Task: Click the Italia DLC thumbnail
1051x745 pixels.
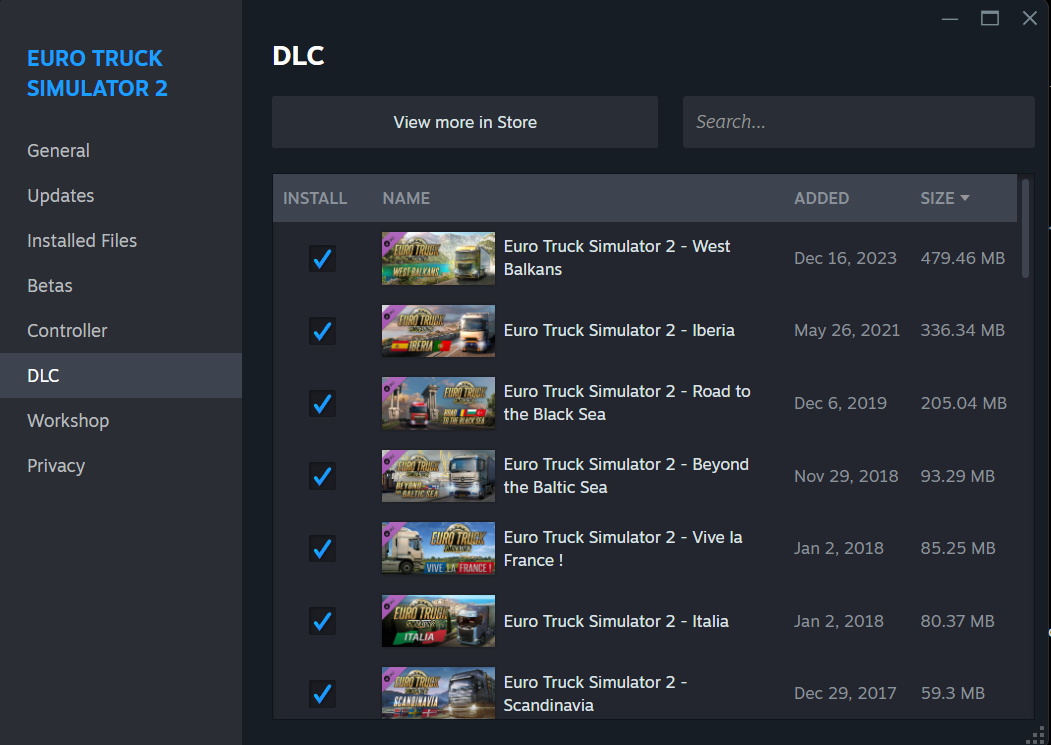Action: (x=438, y=621)
